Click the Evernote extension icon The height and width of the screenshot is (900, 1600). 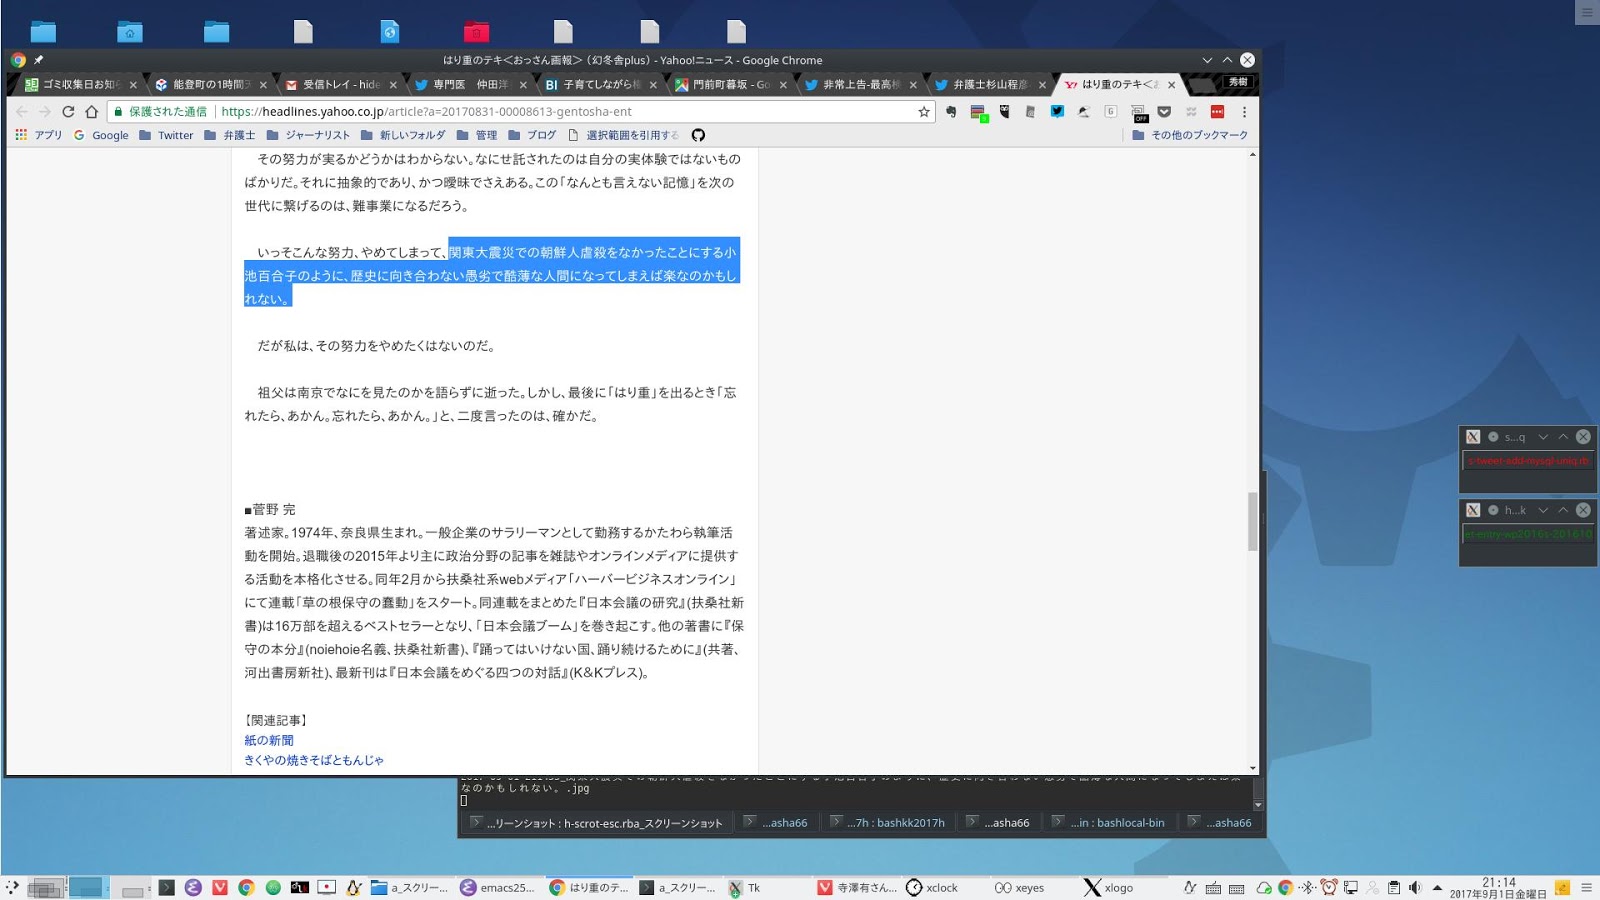pyautogui.click(x=951, y=112)
